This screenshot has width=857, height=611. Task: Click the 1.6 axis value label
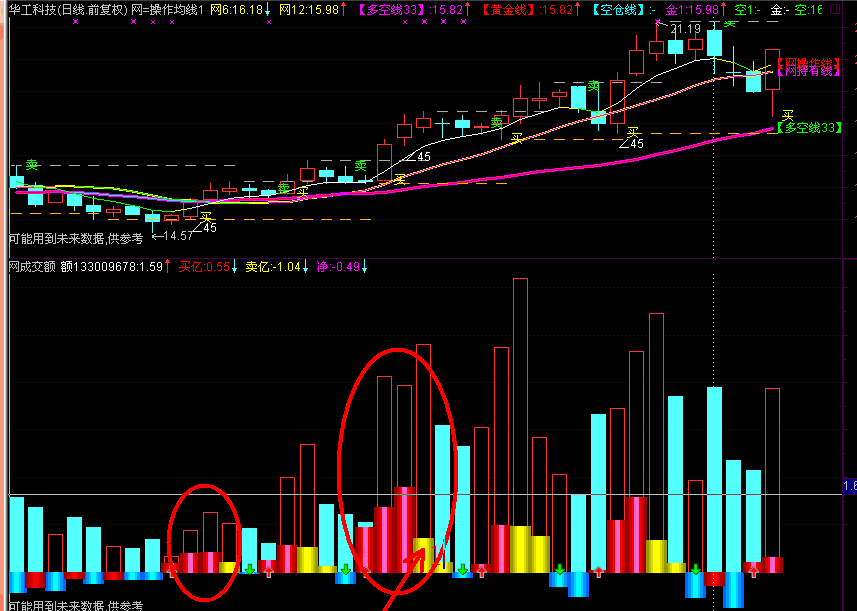(x=849, y=486)
